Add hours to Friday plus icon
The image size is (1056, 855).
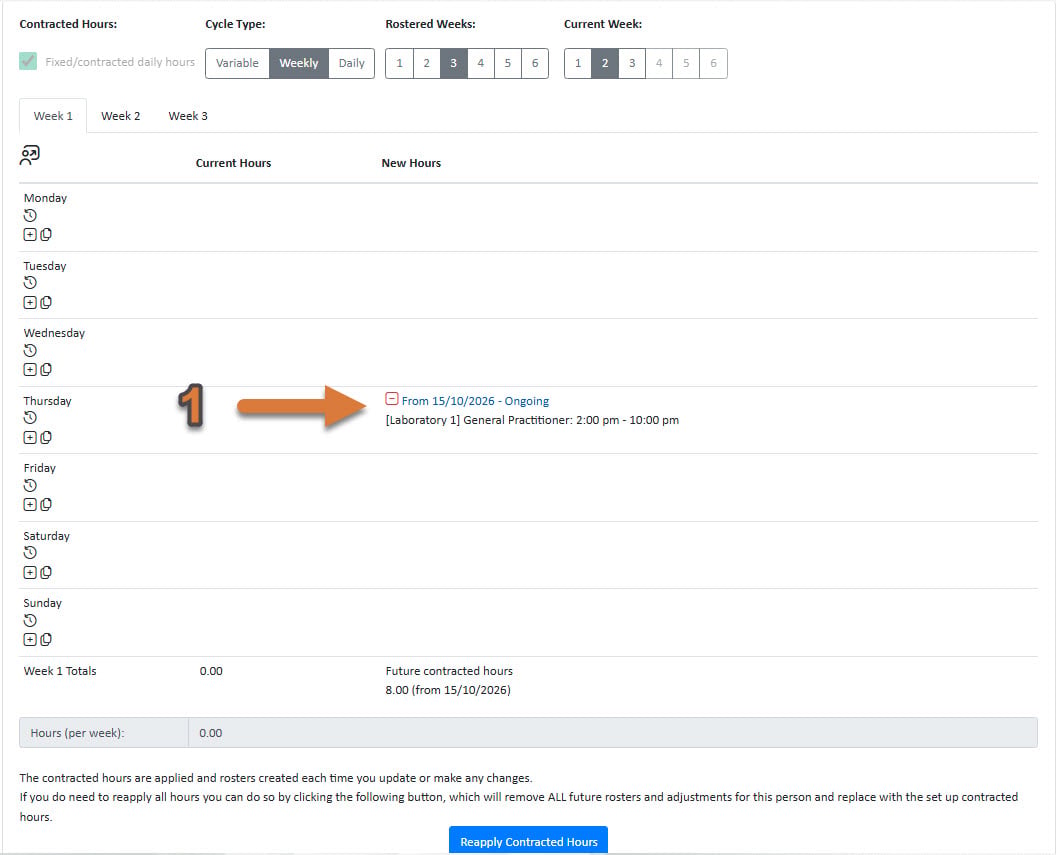(30, 504)
